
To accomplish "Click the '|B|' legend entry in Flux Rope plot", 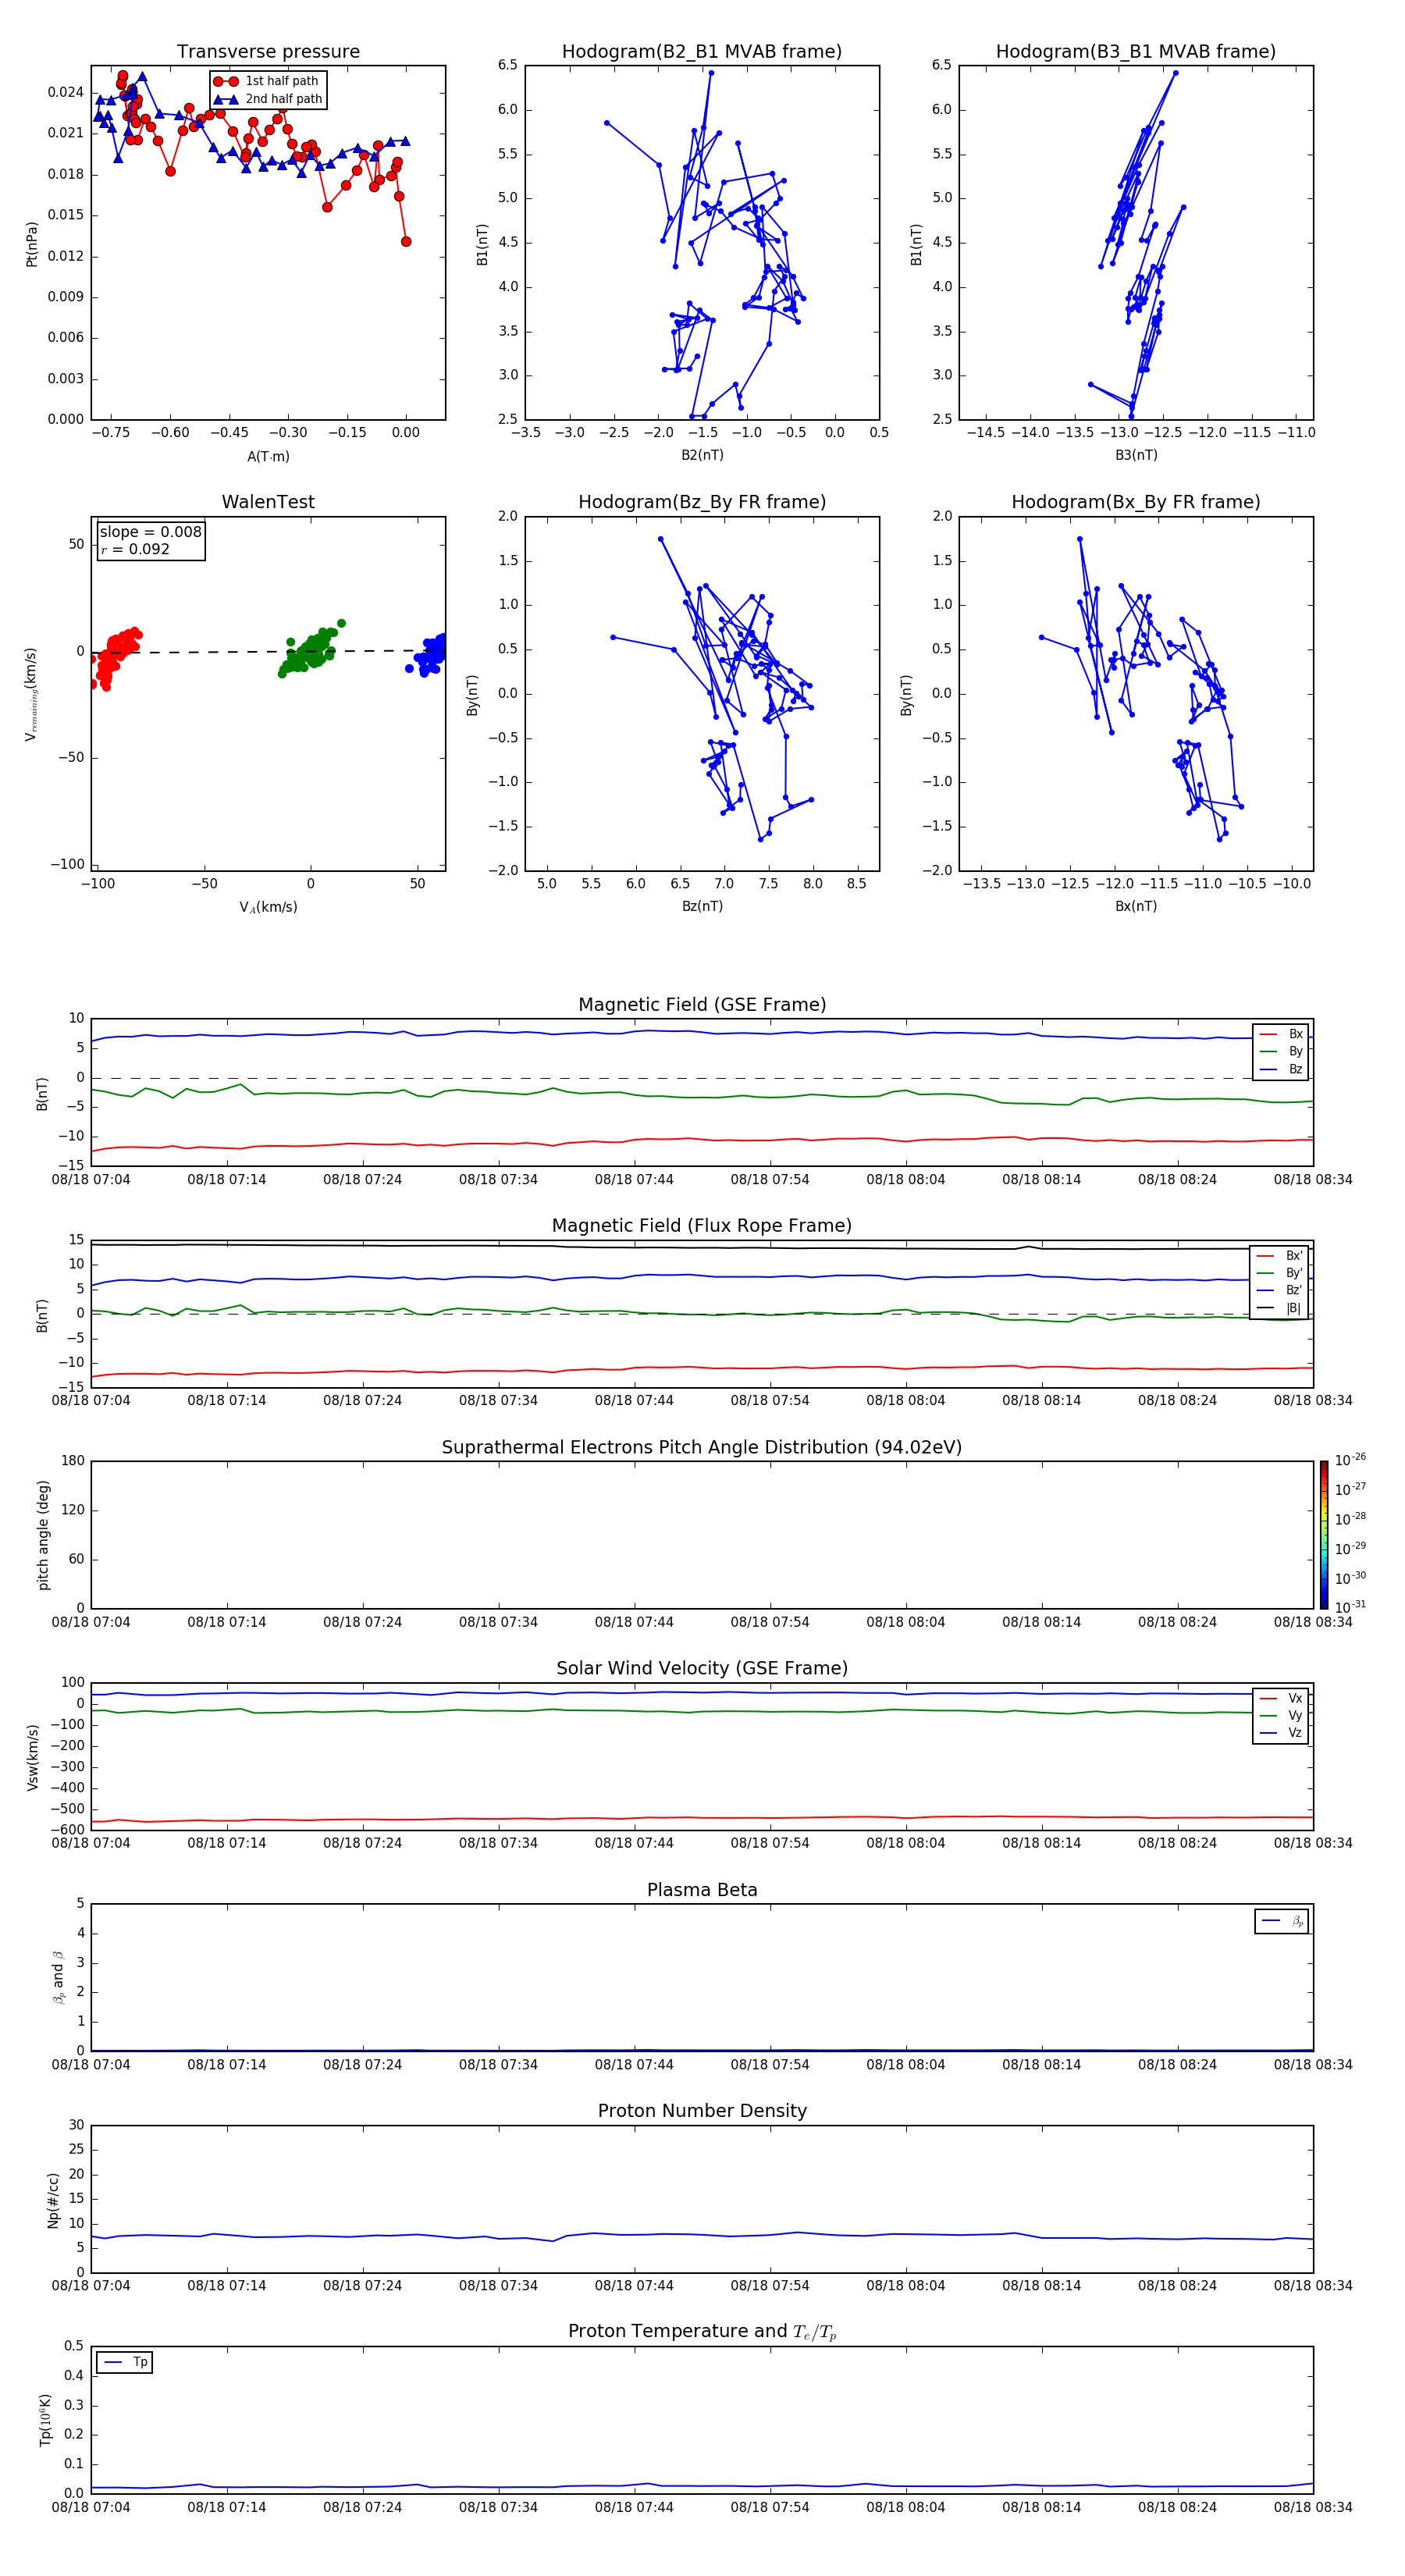I will 1279,1309.
